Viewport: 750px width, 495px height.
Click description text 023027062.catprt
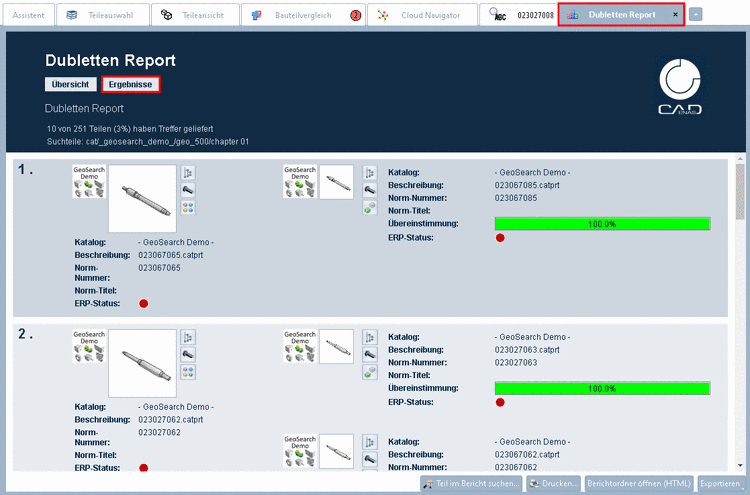click(171, 419)
